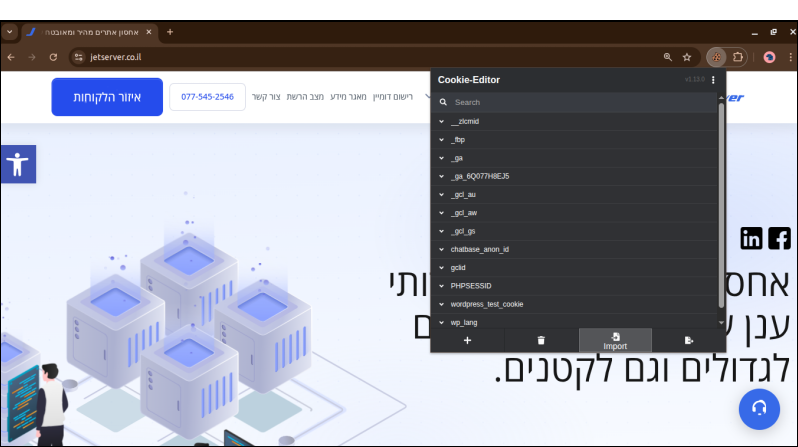Screen dimensions: 798x447
Task: Click the search magnifier in Cookie-Editor
Action: (443, 102)
